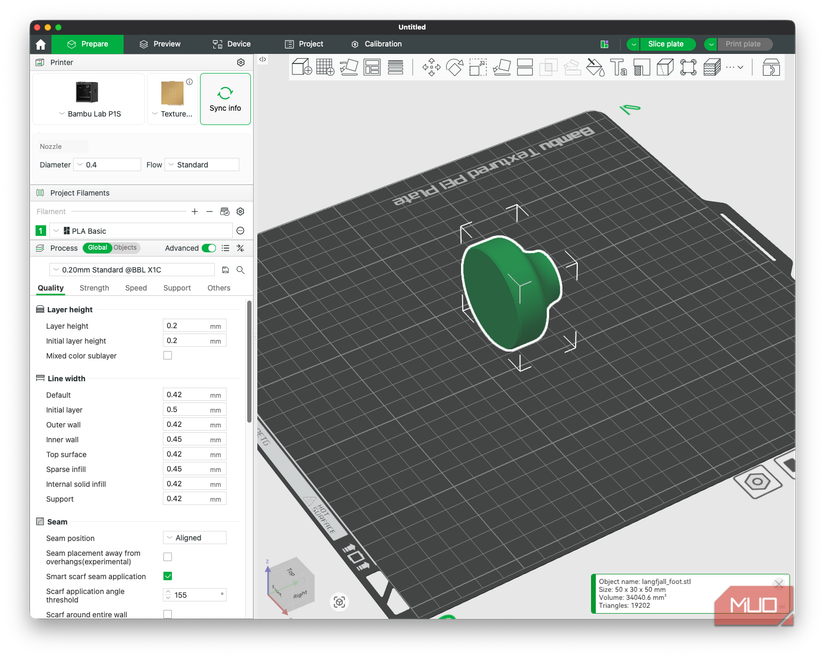Screen dimensions: 825x658
Task: Open the Seam position Aligned dropdown
Action: point(195,538)
